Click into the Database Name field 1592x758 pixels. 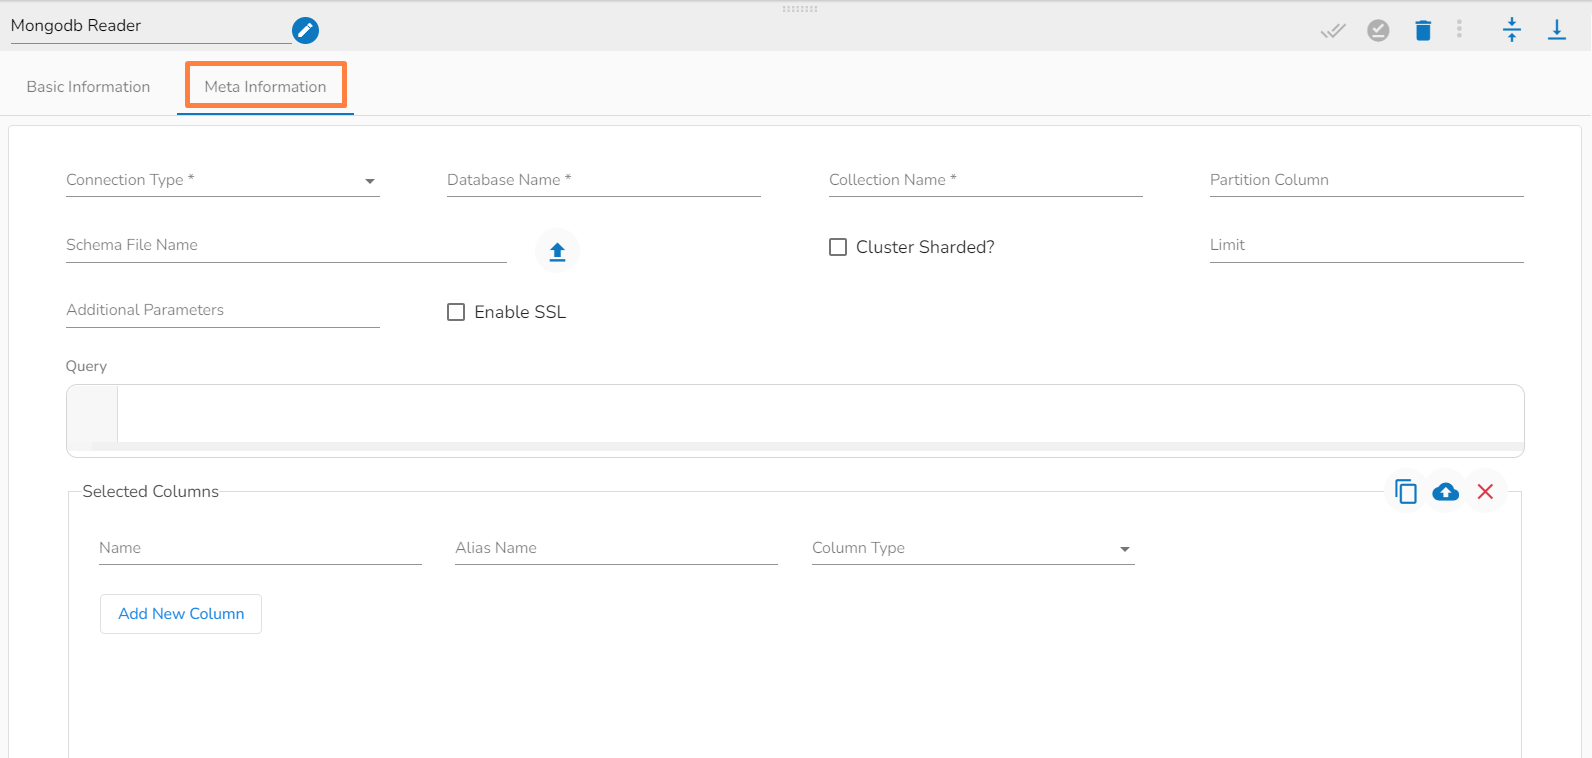[603, 181]
